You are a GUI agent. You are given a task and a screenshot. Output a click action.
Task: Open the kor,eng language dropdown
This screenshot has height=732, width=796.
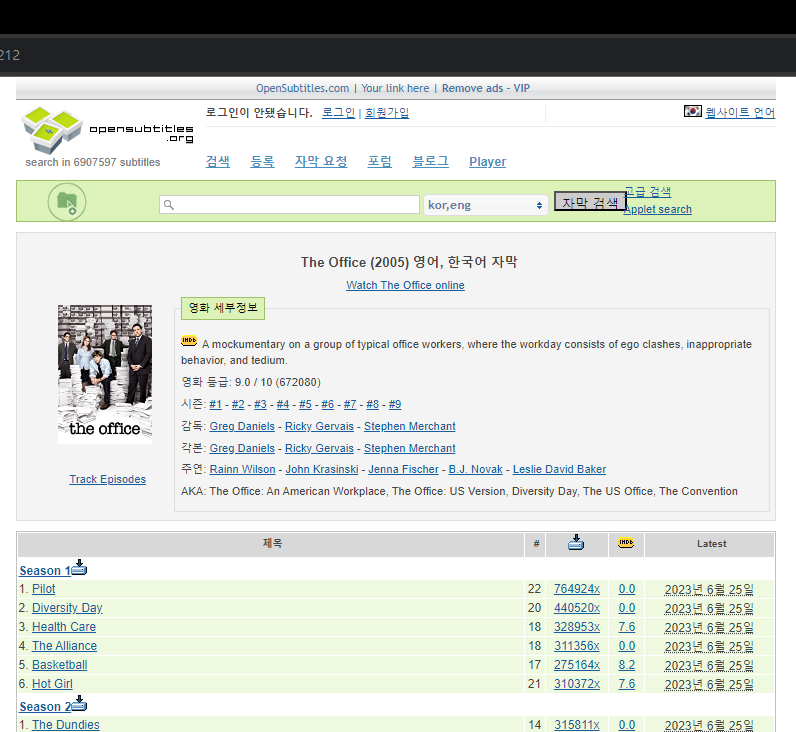click(x=485, y=205)
